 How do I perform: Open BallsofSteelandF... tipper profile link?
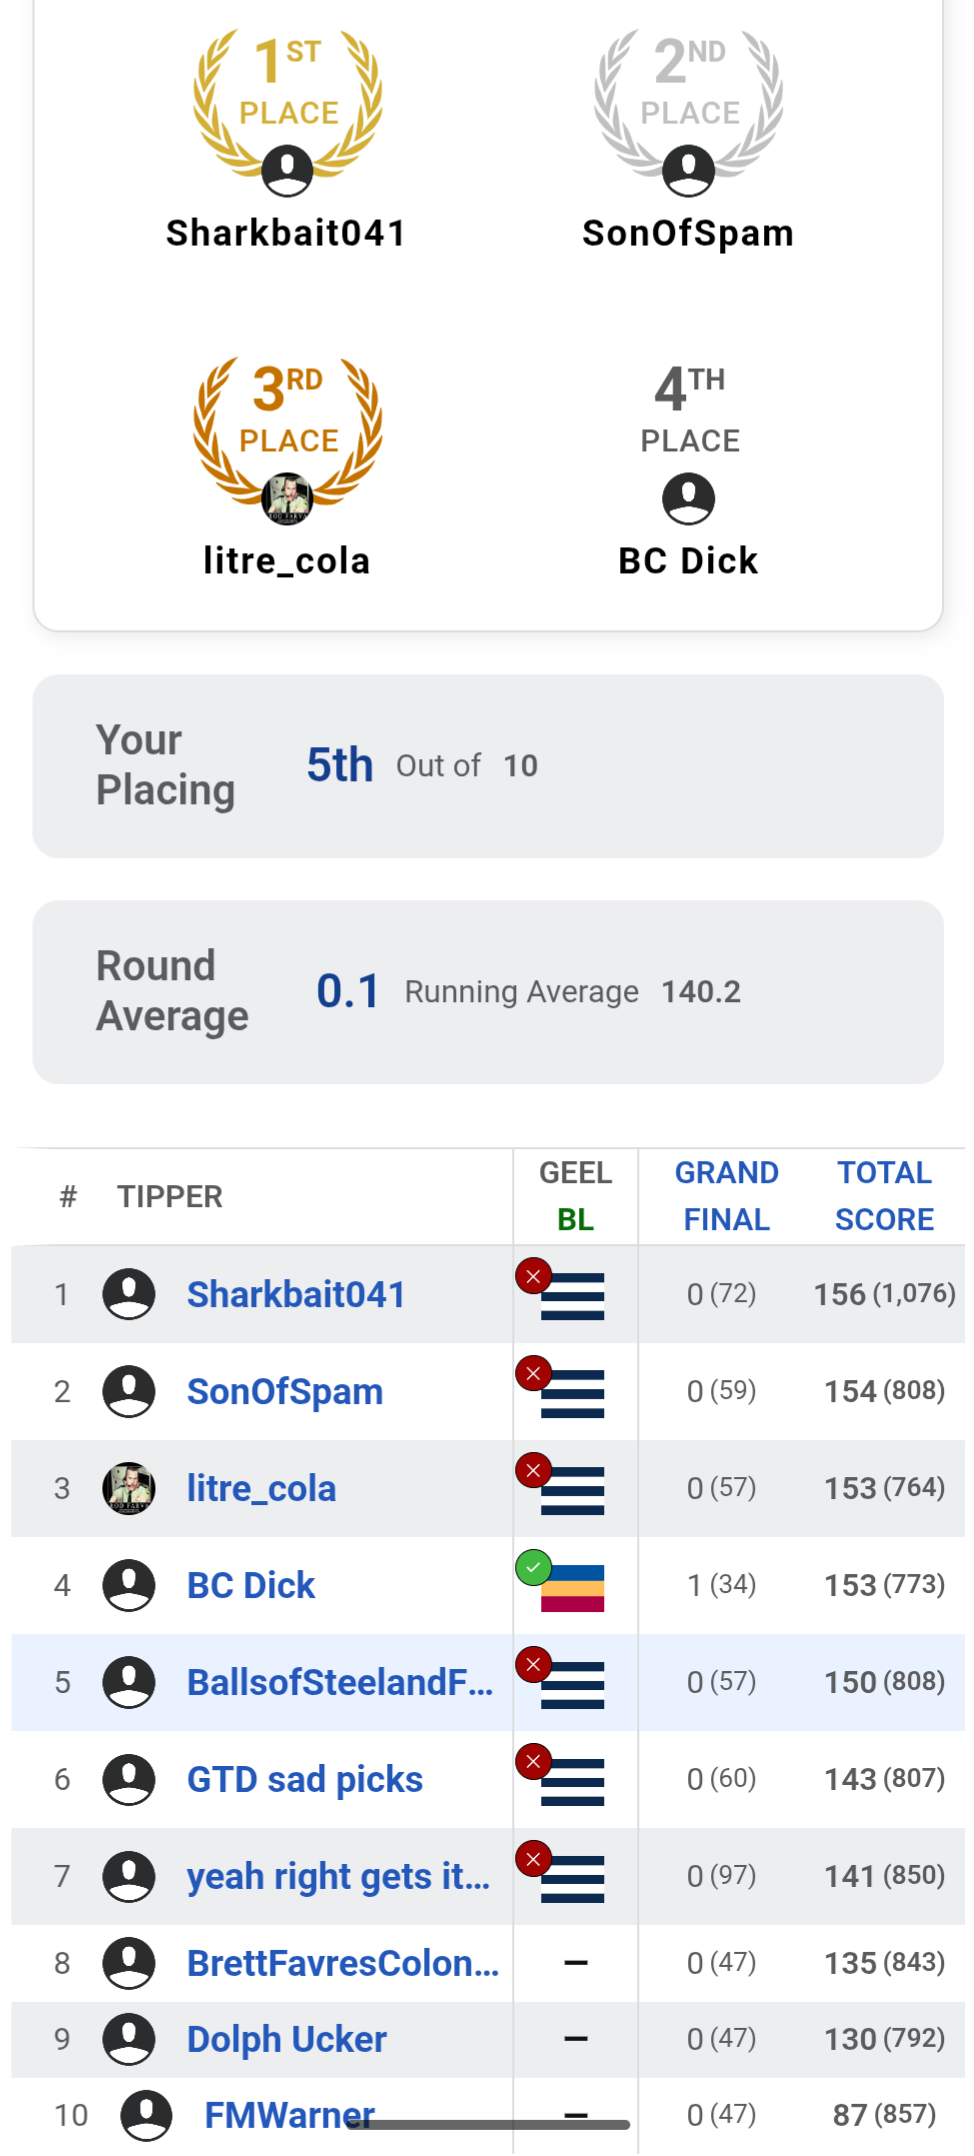click(x=340, y=1682)
